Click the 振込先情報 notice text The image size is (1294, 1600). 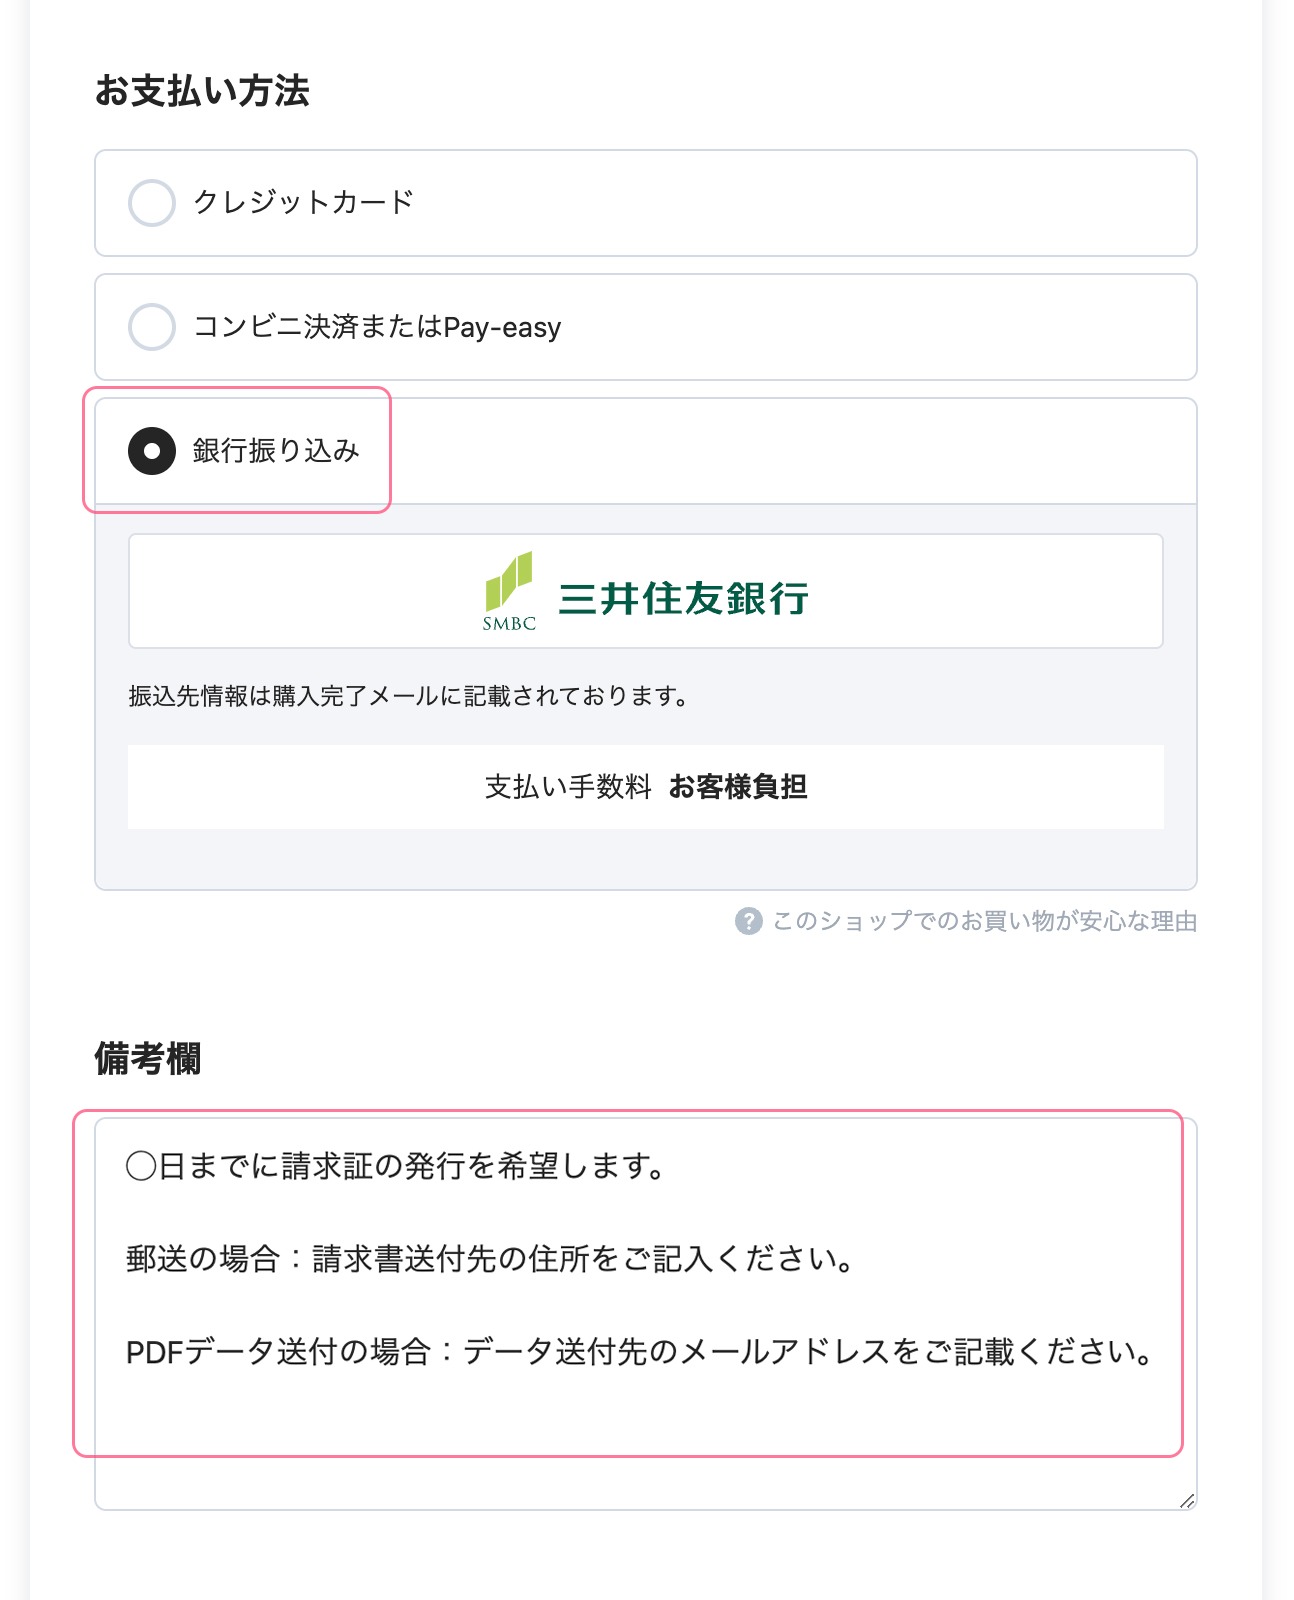408,696
